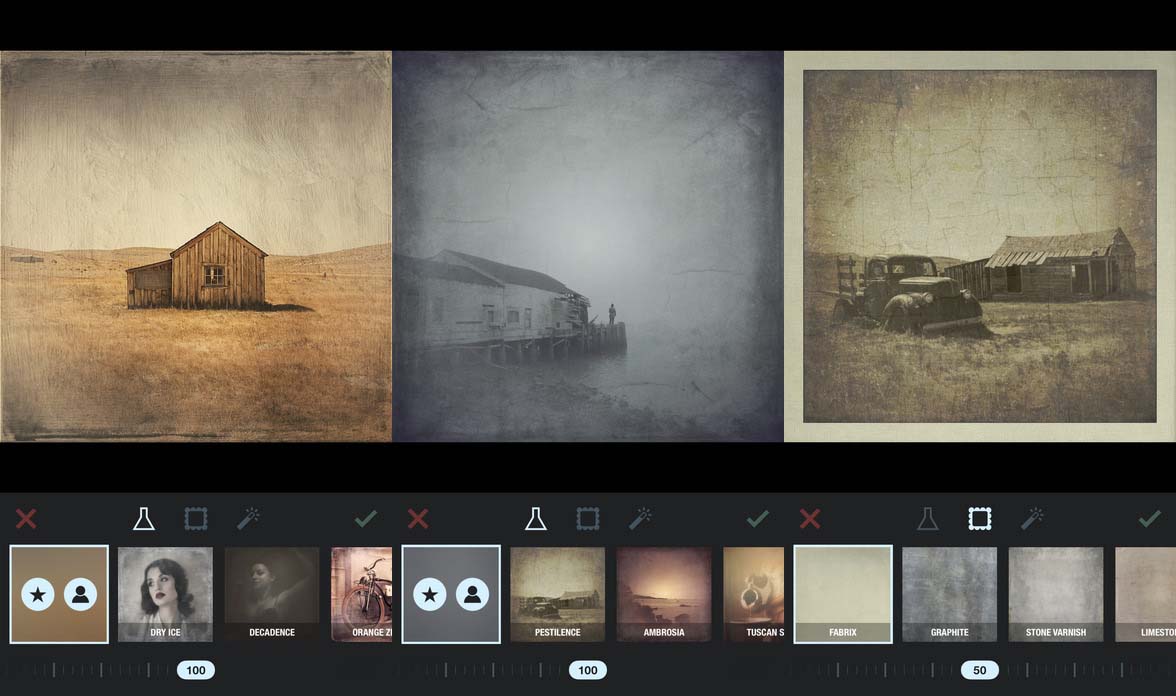1176x696 pixels.
Task: Toggle the star favorites button in left panel
Action: pyautogui.click(x=38, y=595)
